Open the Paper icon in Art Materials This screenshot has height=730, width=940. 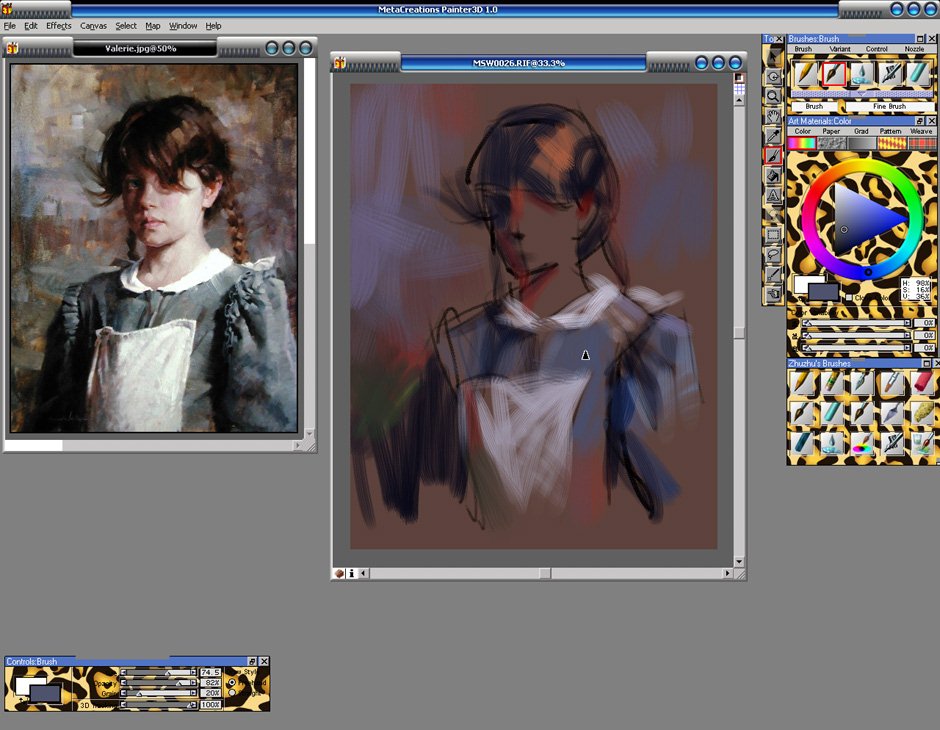[x=831, y=143]
